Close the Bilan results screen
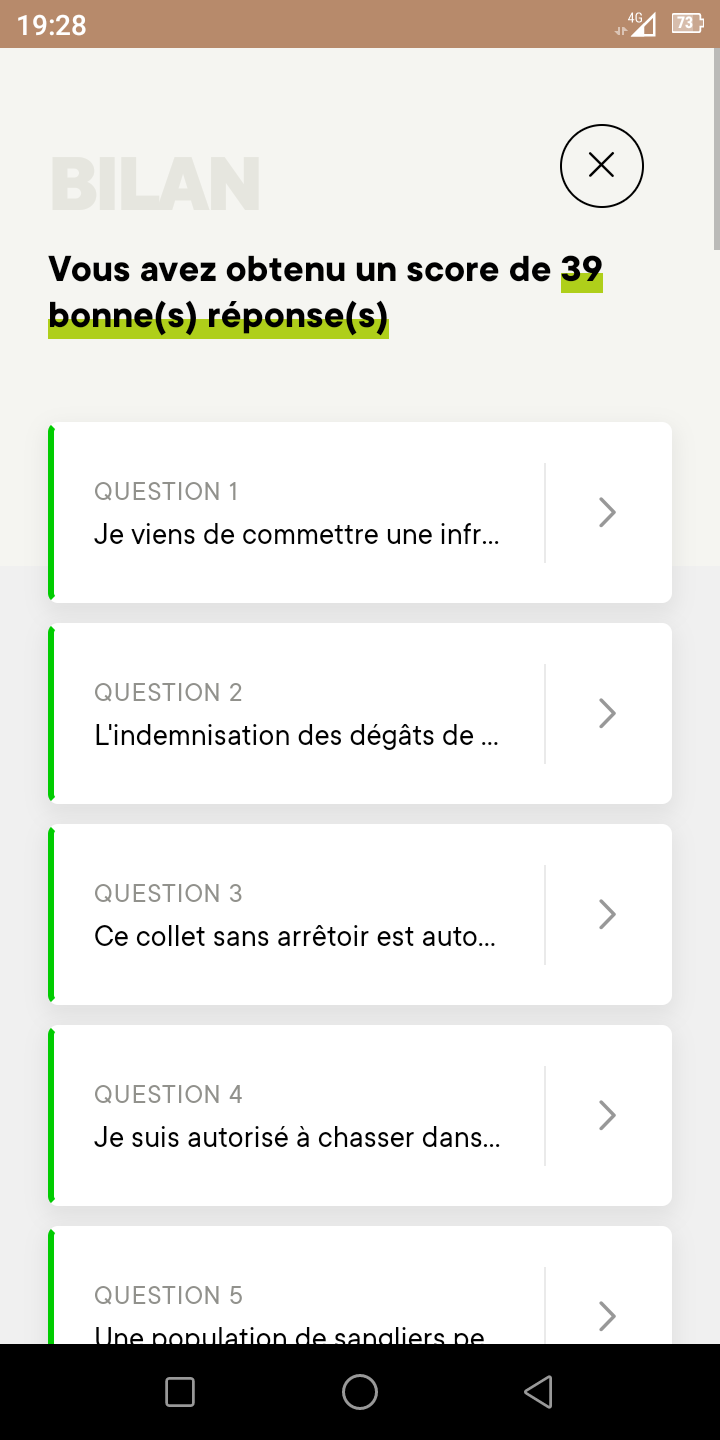 (x=601, y=166)
